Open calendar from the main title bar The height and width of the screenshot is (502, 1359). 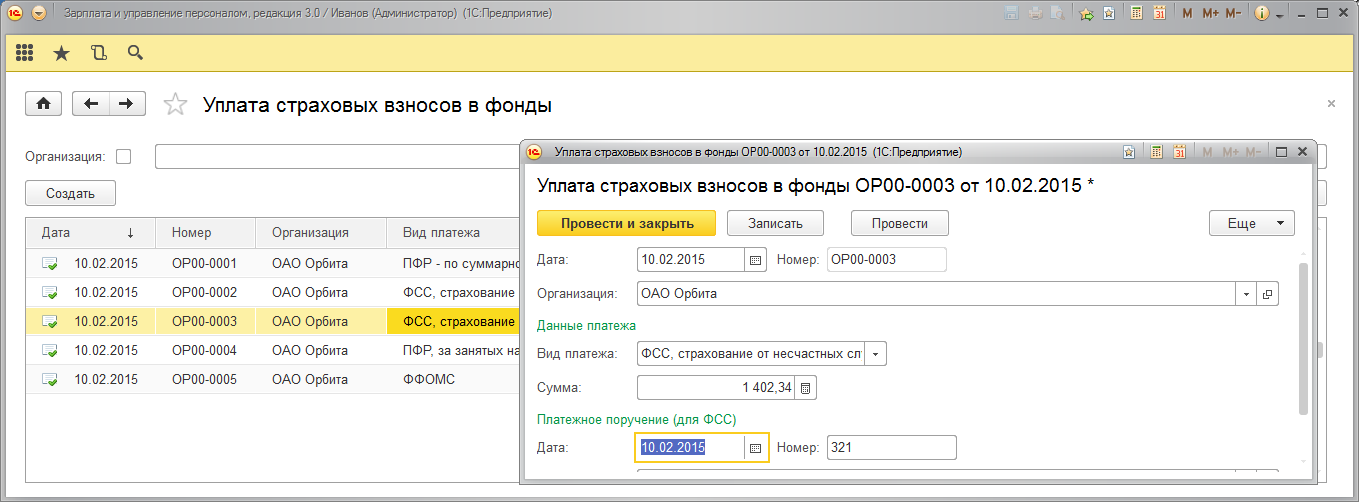1159,14
